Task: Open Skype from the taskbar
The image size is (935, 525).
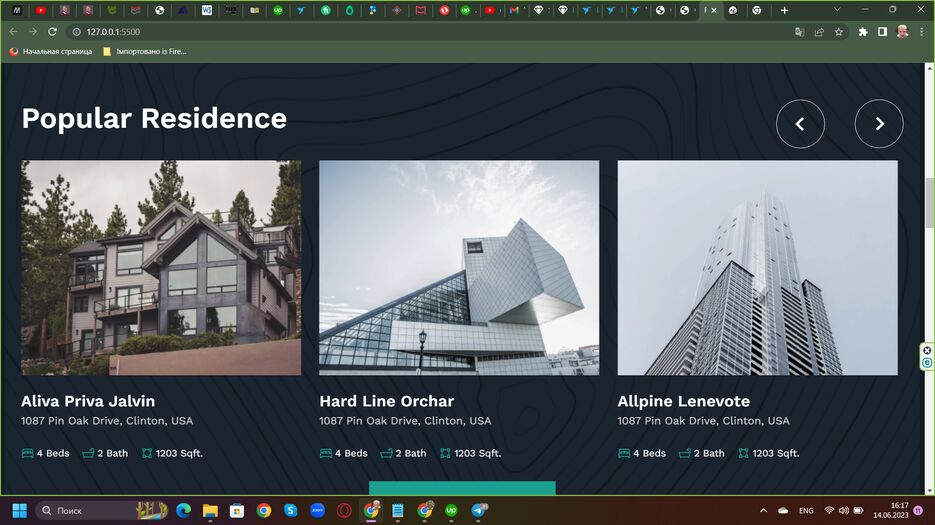Action: 290,511
